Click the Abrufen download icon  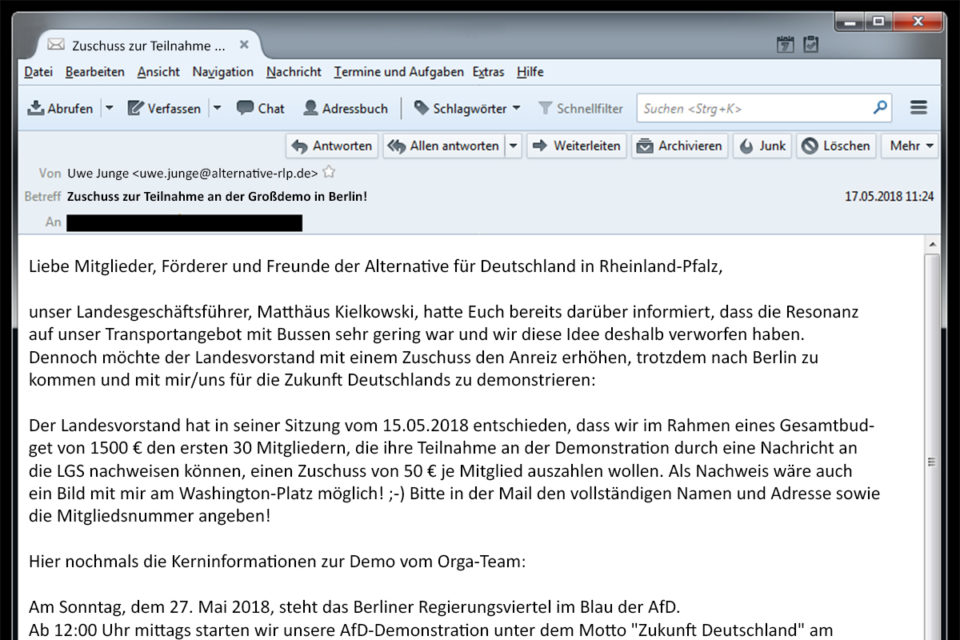click(36, 108)
